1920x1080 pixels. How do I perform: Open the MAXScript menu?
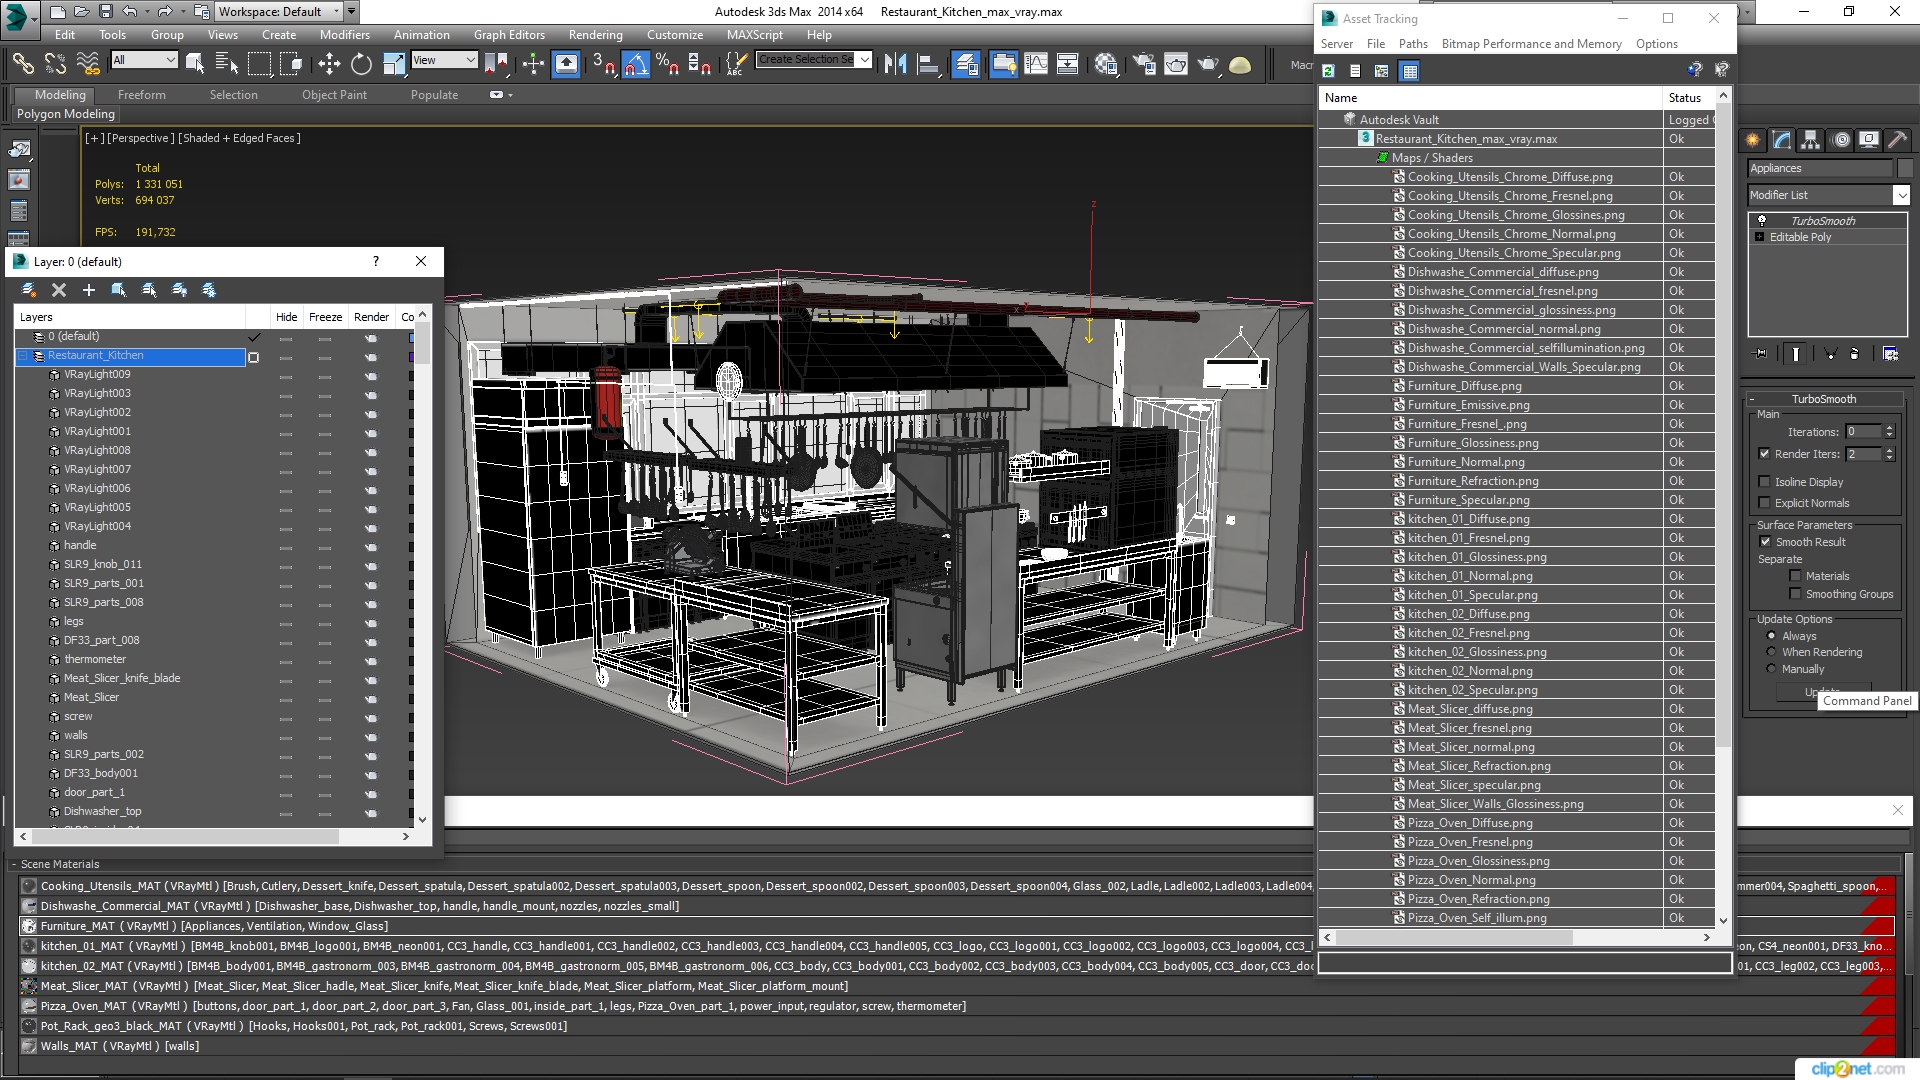(x=755, y=34)
